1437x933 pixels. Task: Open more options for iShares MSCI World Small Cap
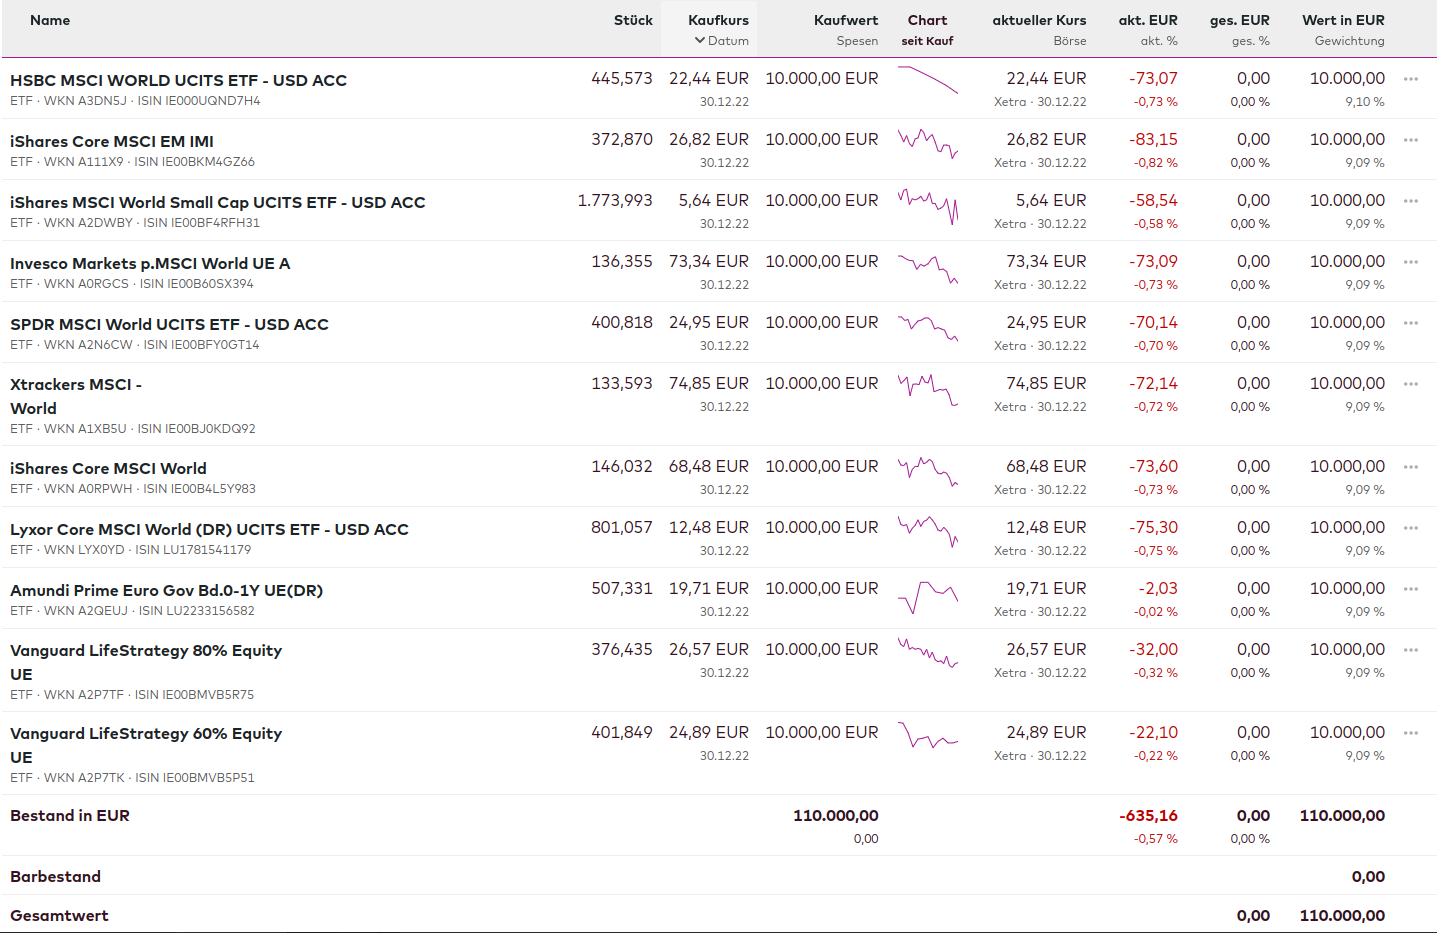(1410, 201)
